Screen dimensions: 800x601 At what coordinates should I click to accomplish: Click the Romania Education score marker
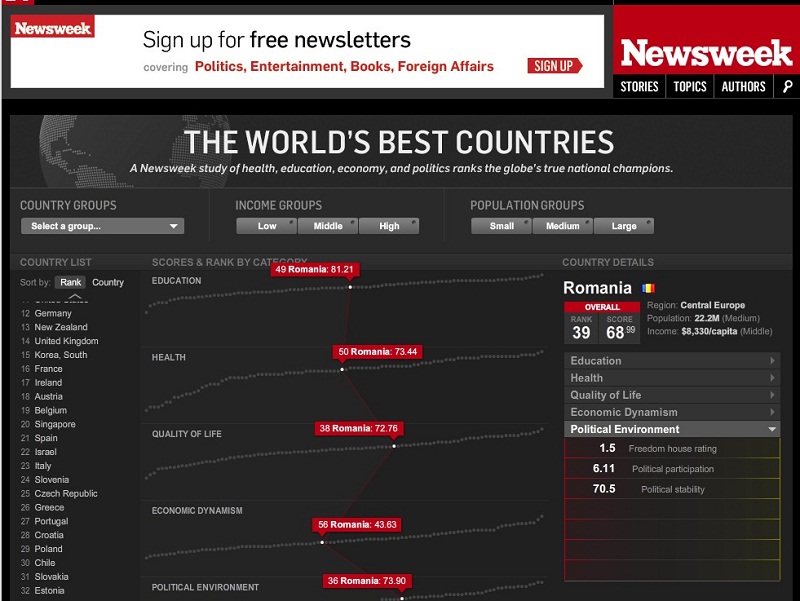[350, 287]
